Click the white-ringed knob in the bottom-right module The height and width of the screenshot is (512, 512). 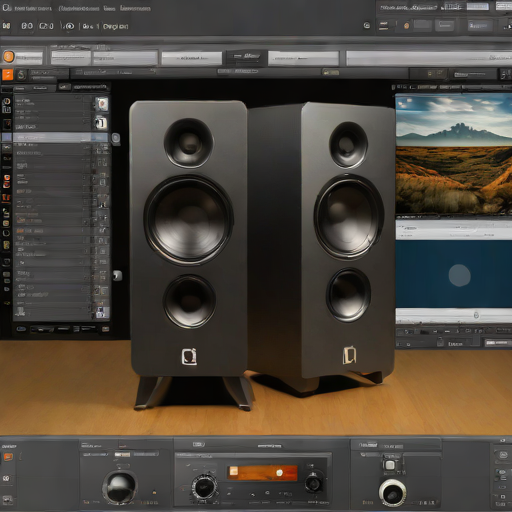(392, 493)
